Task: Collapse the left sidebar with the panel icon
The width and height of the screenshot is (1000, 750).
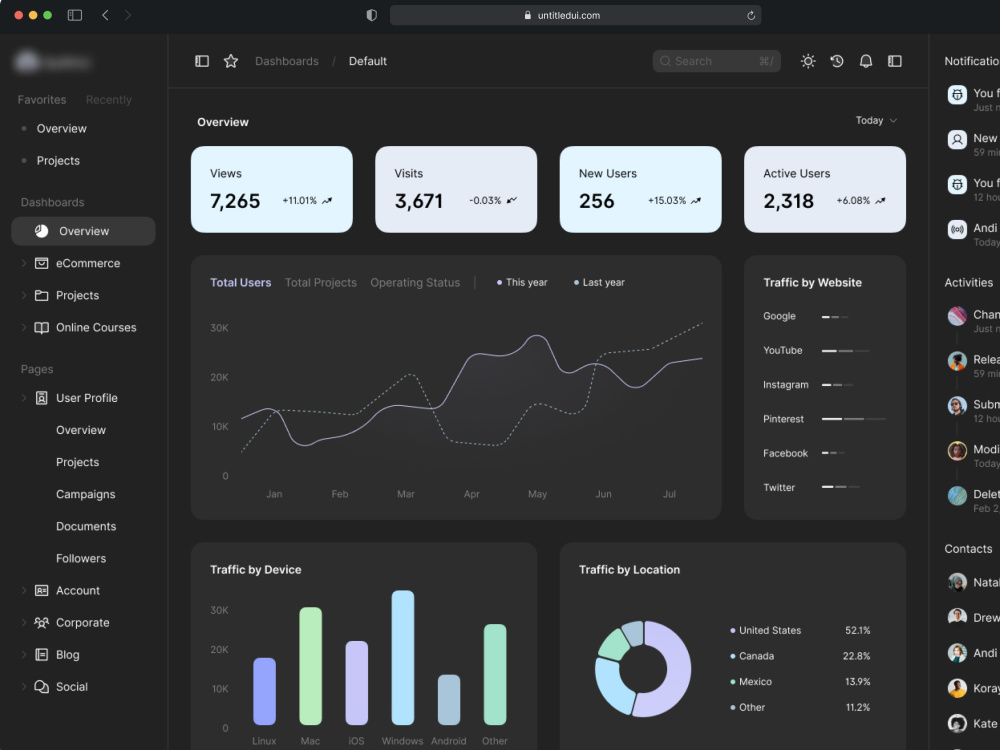Action: point(202,61)
